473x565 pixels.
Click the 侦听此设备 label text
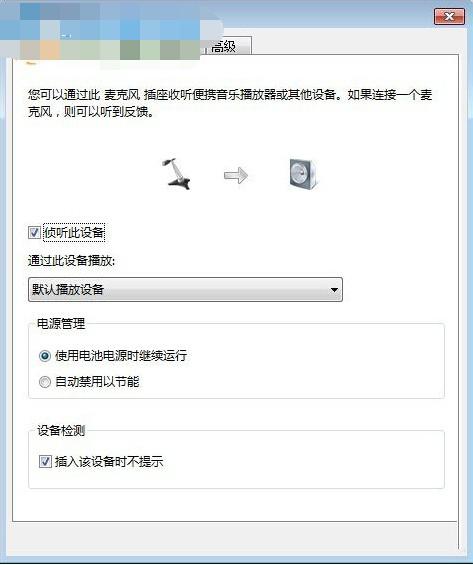coord(74,233)
